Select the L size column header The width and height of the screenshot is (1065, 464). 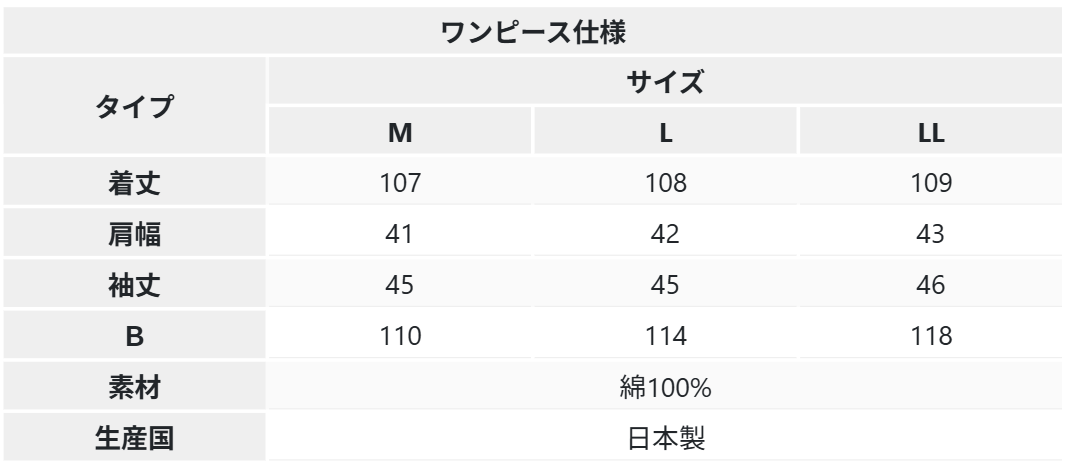click(665, 131)
